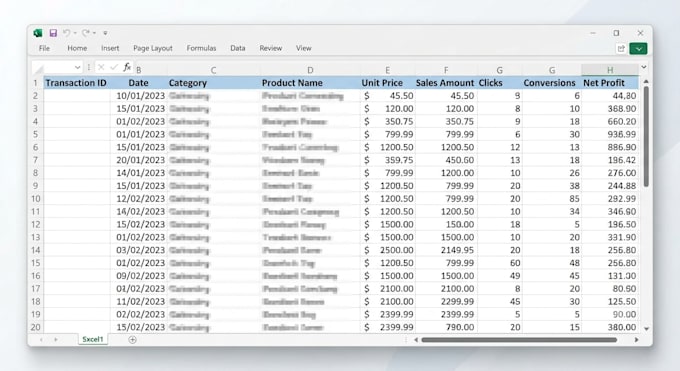The height and width of the screenshot is (371, 680).
Task: Save the workbook with the purple disk icon
Action: [x=53, y=33]
